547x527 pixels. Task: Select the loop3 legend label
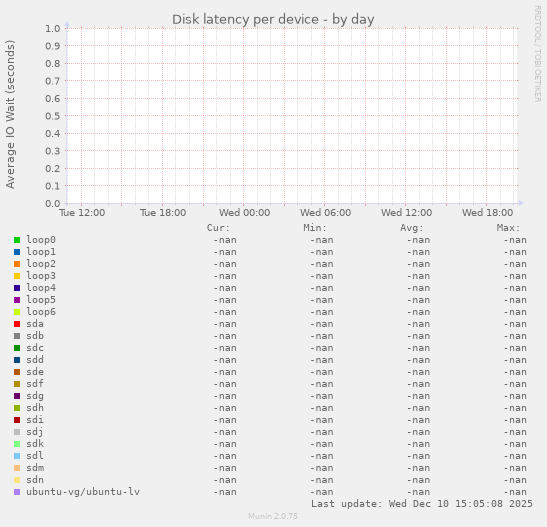41,276
